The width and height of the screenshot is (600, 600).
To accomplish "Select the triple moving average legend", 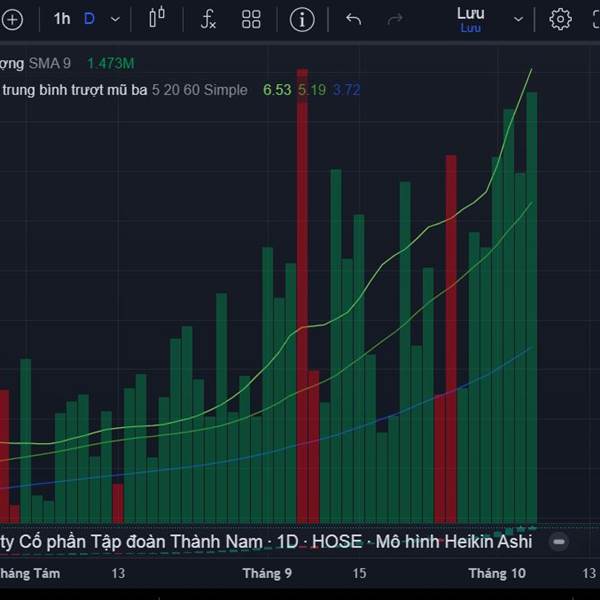I will click(x=125, y=90).
